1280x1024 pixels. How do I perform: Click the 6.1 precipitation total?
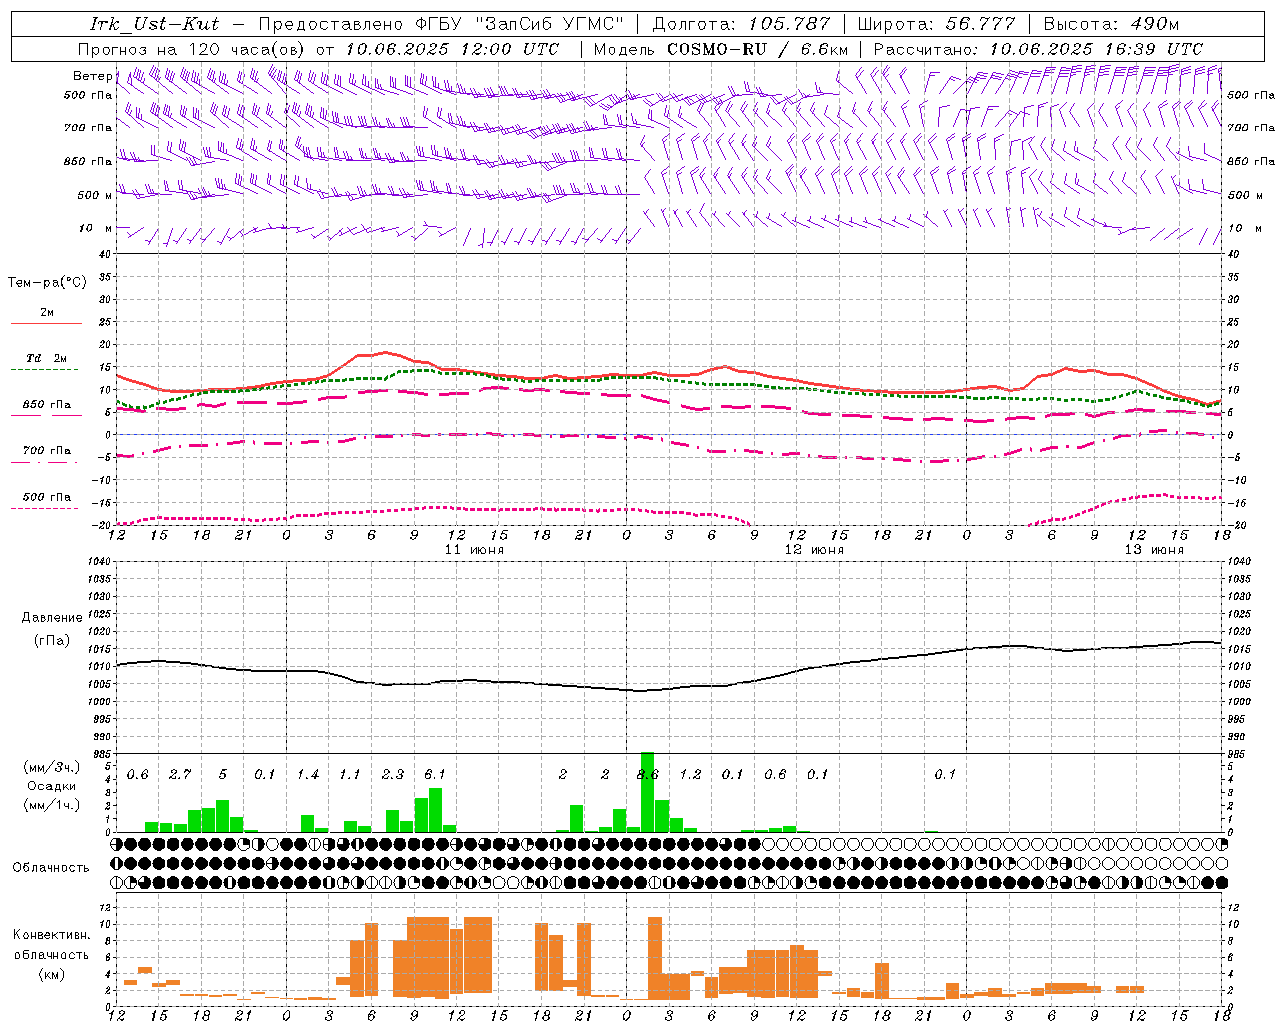[x=435, y=774]
